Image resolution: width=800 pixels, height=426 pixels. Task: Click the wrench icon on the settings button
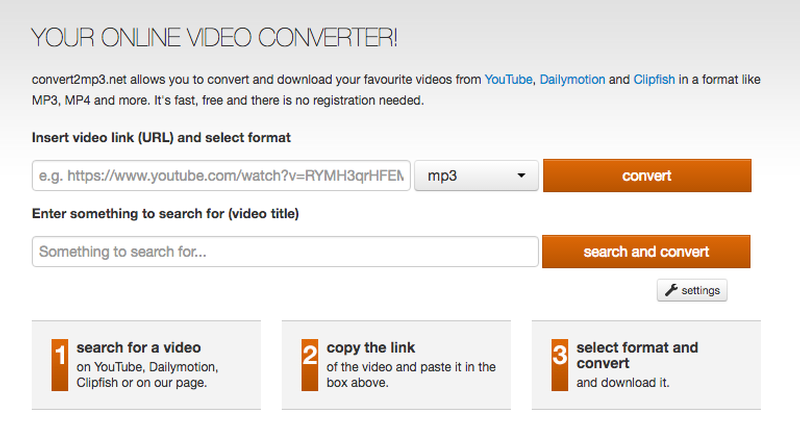point(669,291)
